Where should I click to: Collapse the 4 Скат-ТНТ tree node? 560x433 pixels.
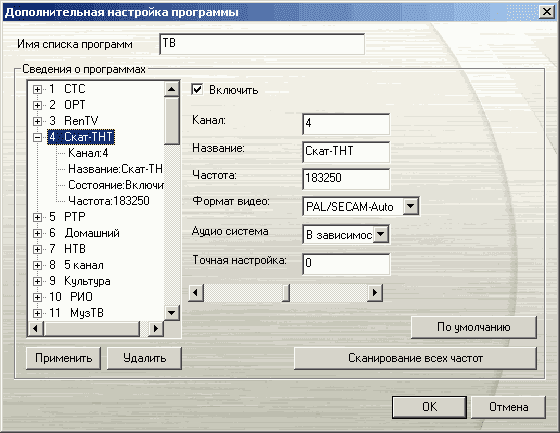tap(37, 138)
